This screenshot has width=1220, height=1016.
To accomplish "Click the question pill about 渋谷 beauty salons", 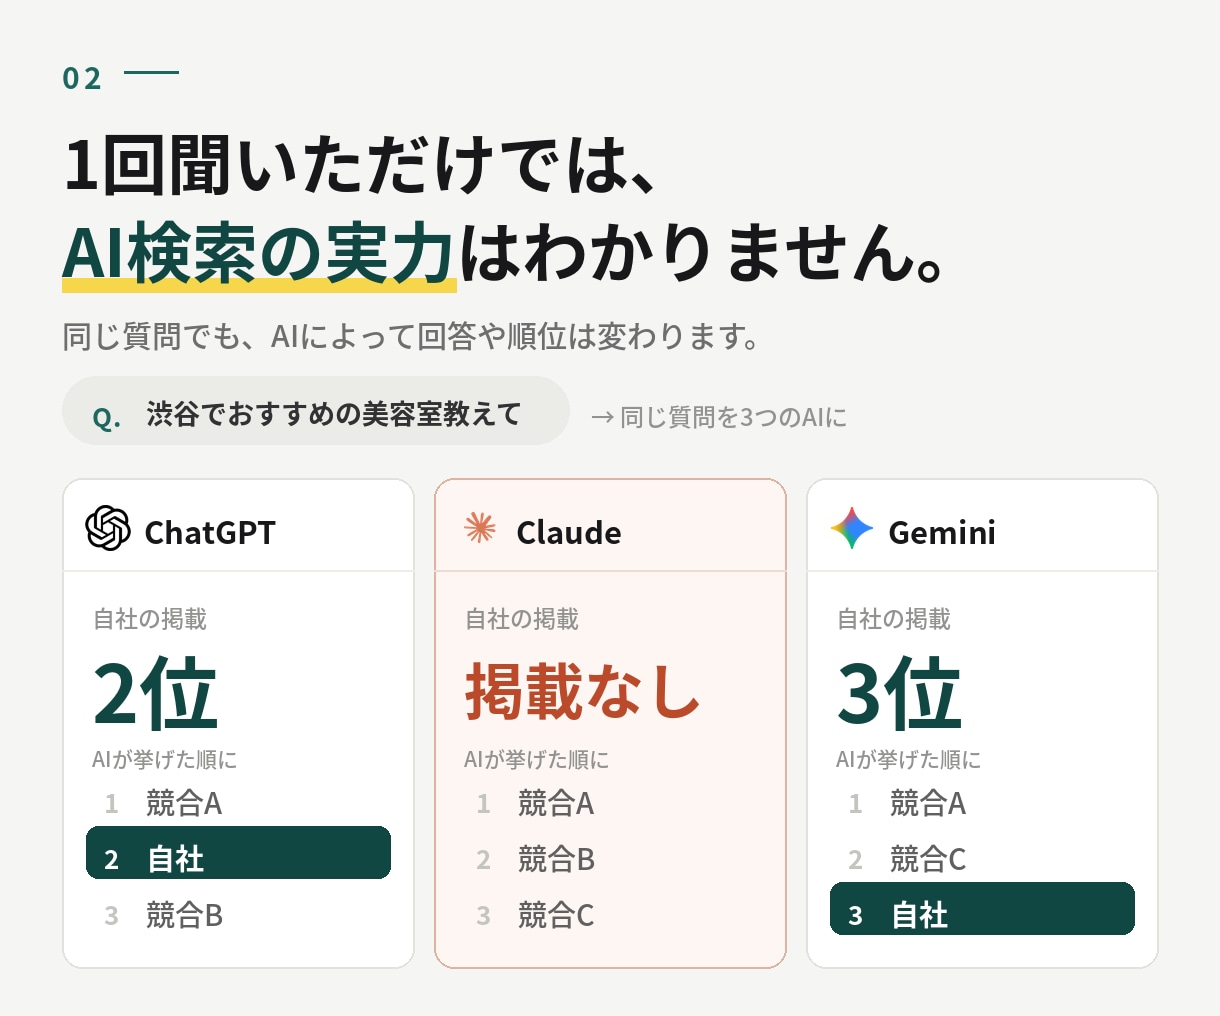I will (x=316, y=411).
